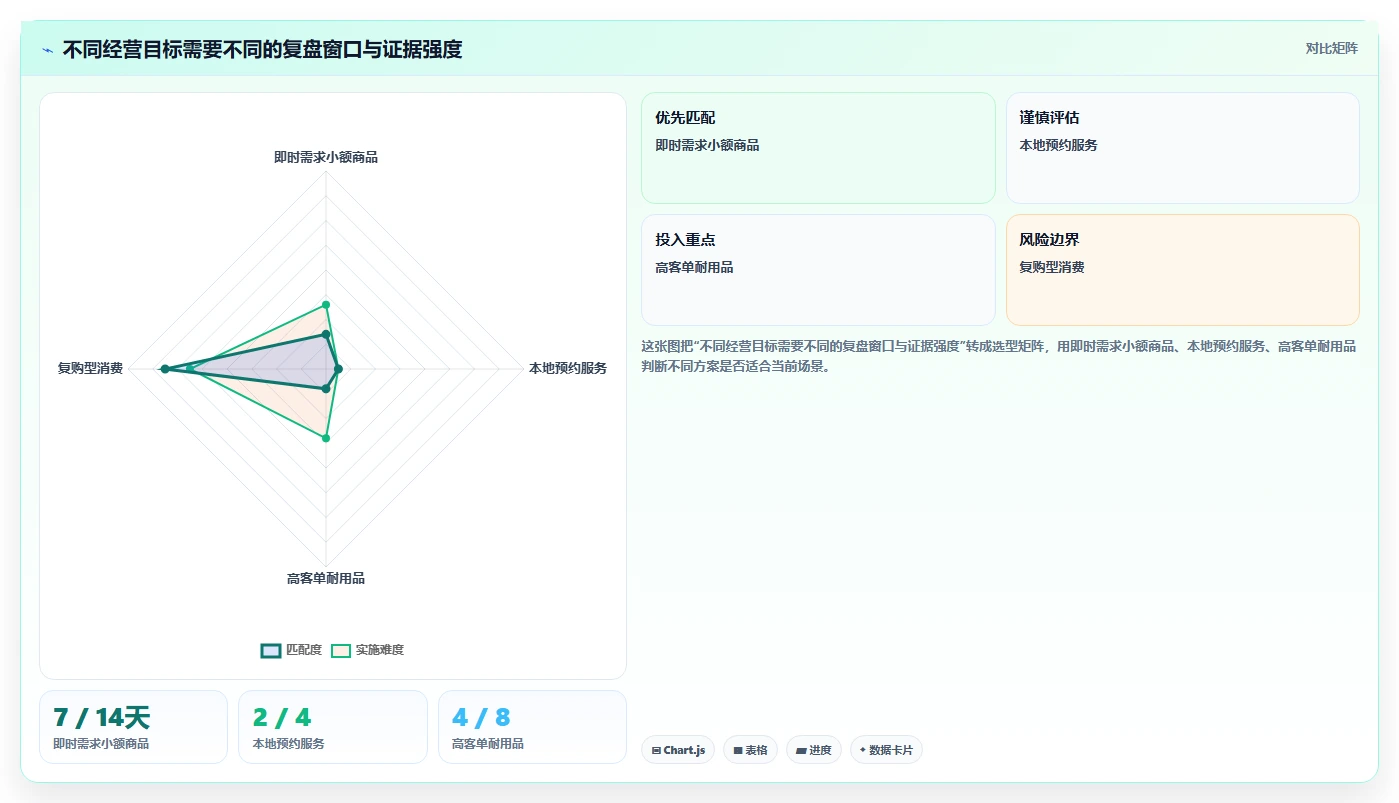
Task: Select the 优先匹配 card
Action: (818, 148)
